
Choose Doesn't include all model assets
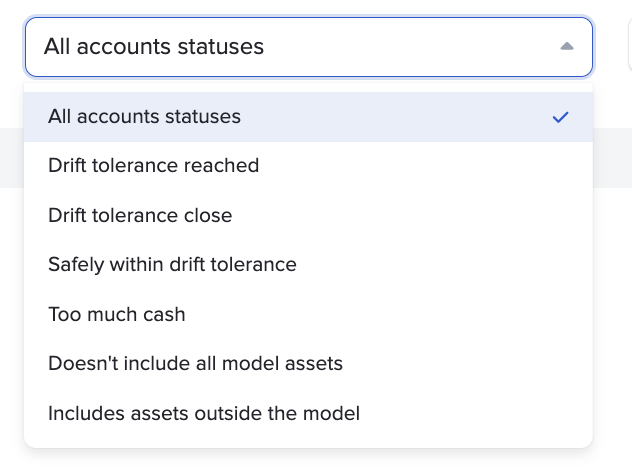click(195, 364)
